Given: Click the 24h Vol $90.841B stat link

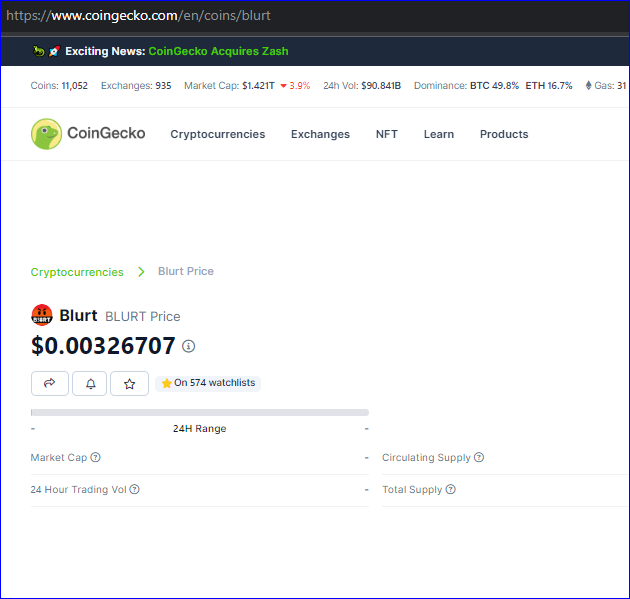Looking at the screenshot, I should coord(362,86).
